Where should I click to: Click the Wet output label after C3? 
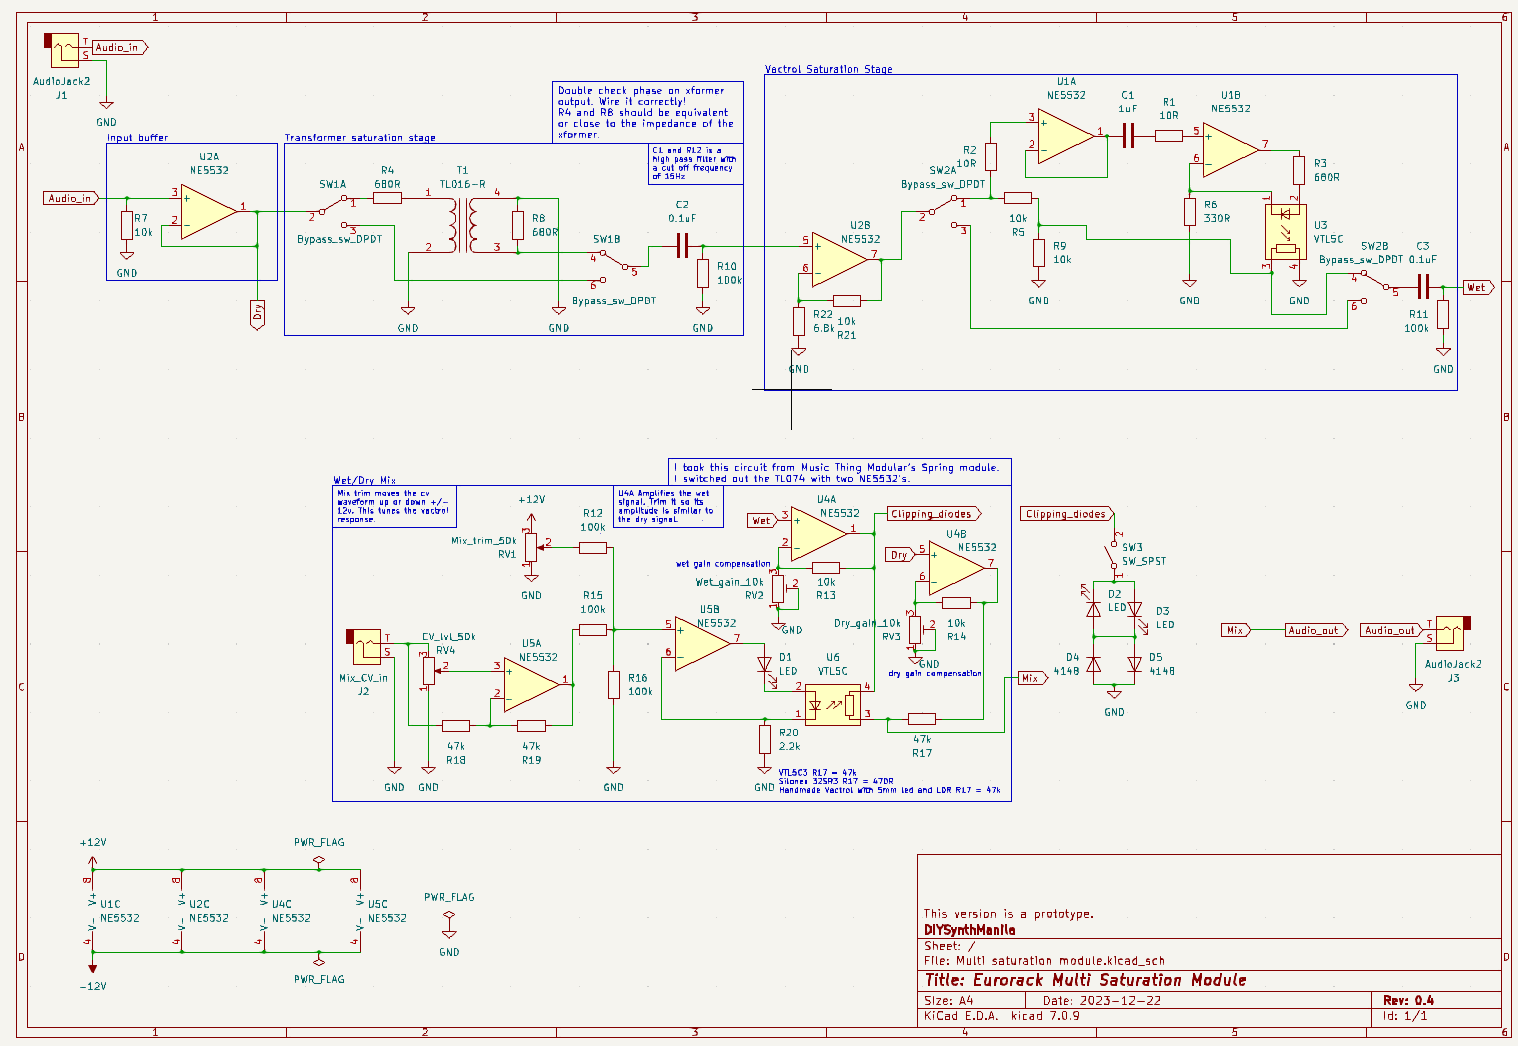[1479, 287]
